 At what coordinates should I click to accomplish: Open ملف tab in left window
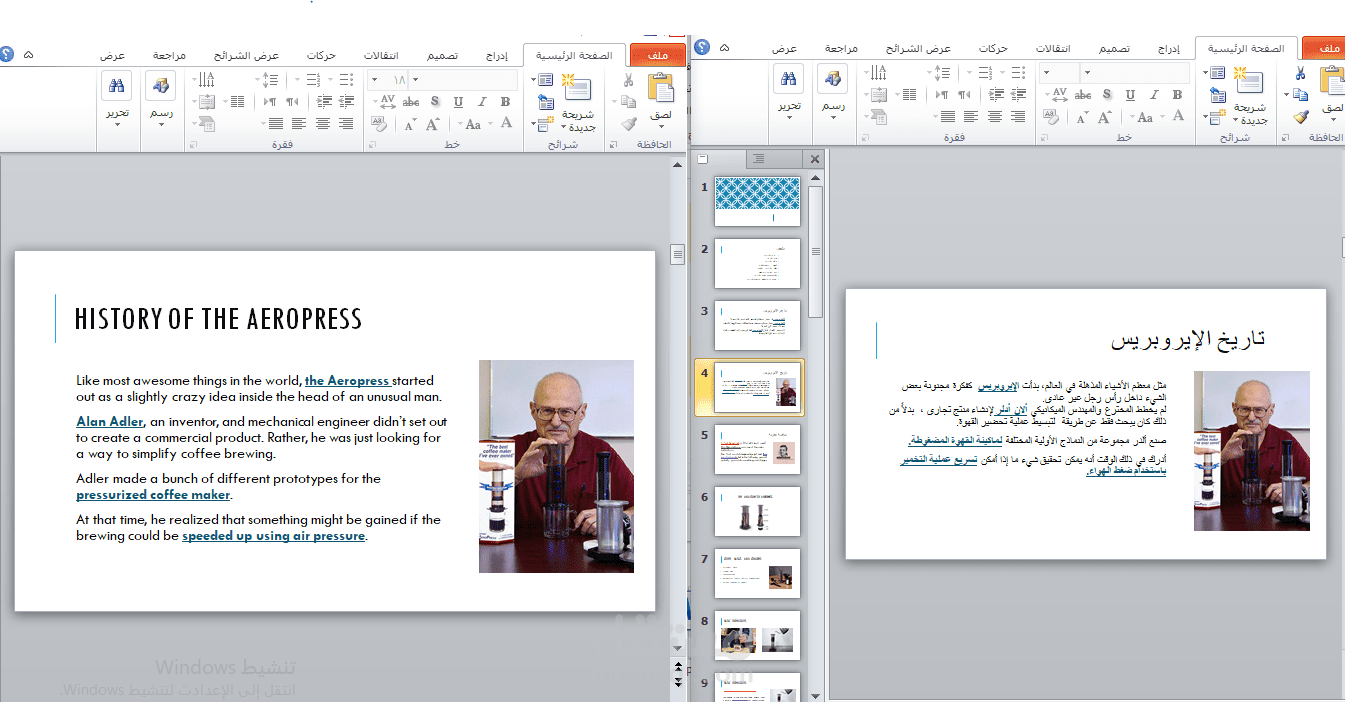pos(658,55)
